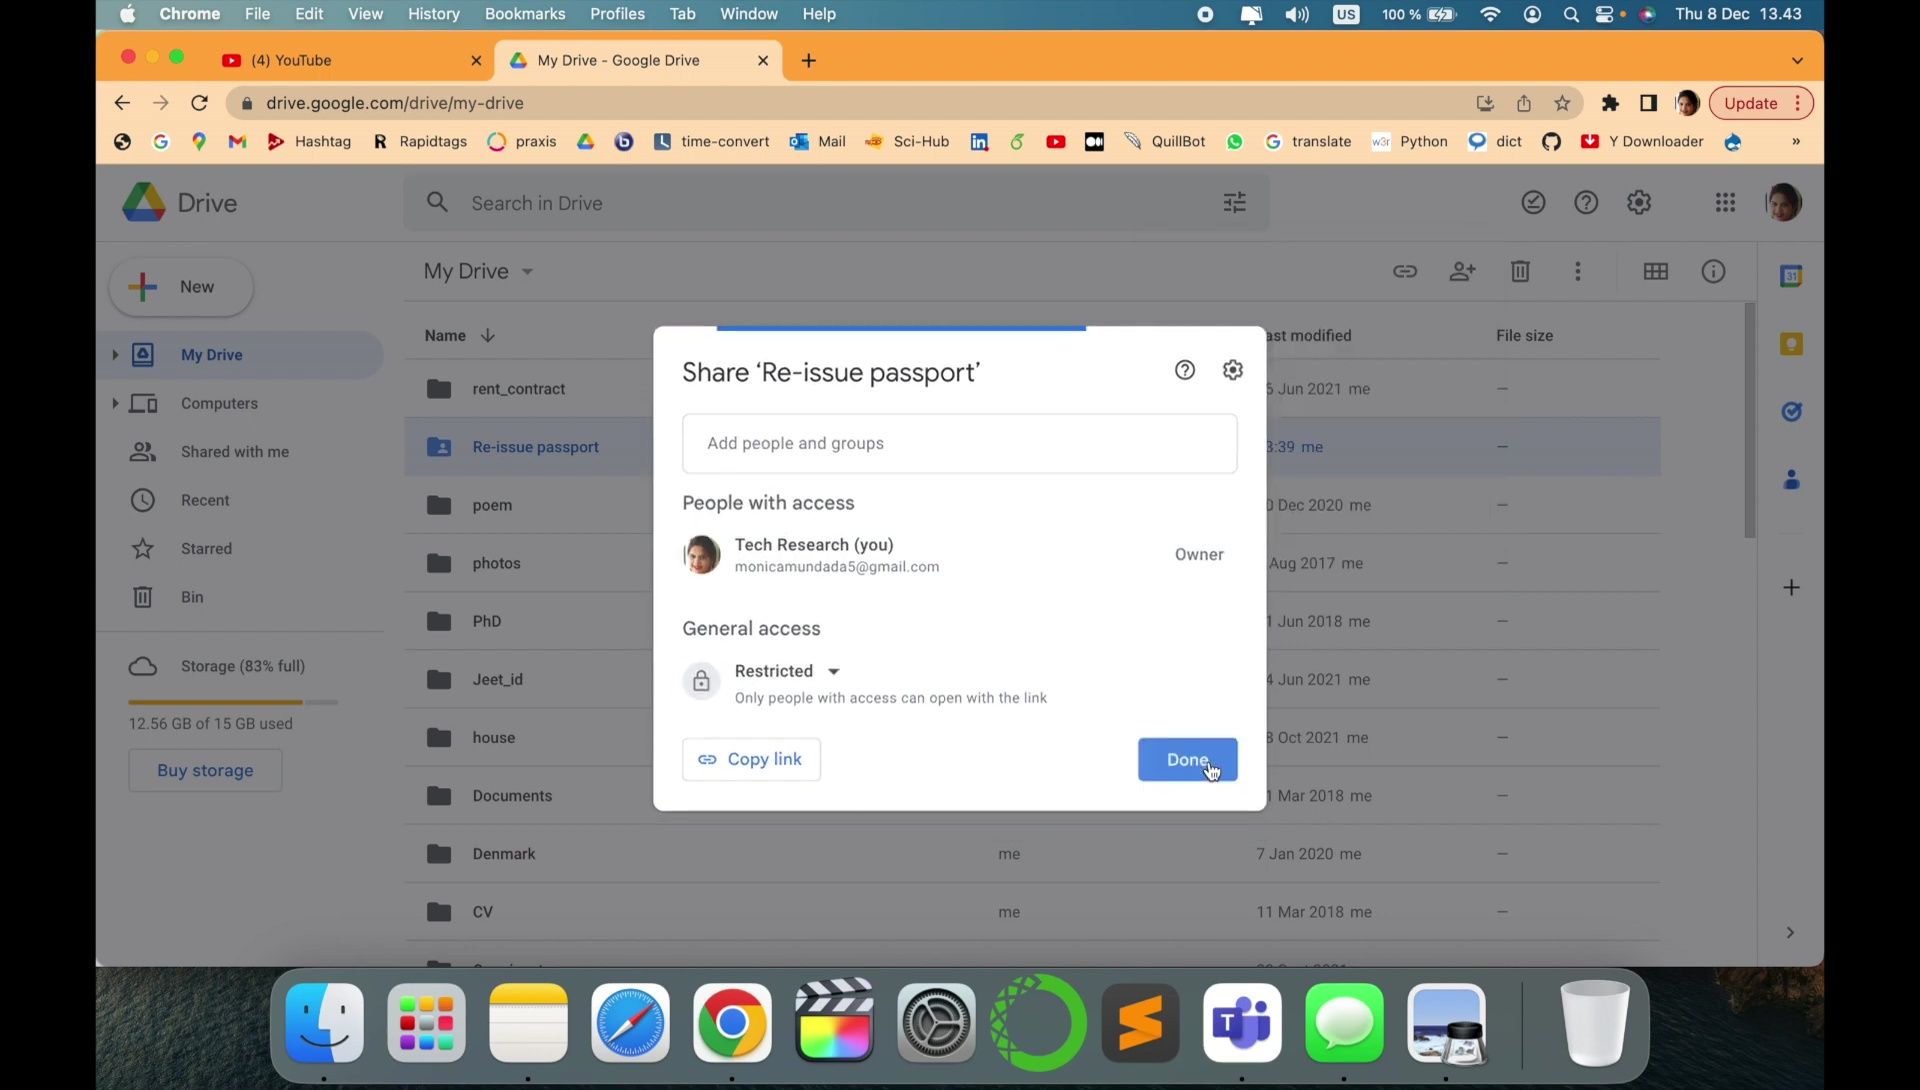
Task: Open a new Chrome tab
Action: pos(808,61)
